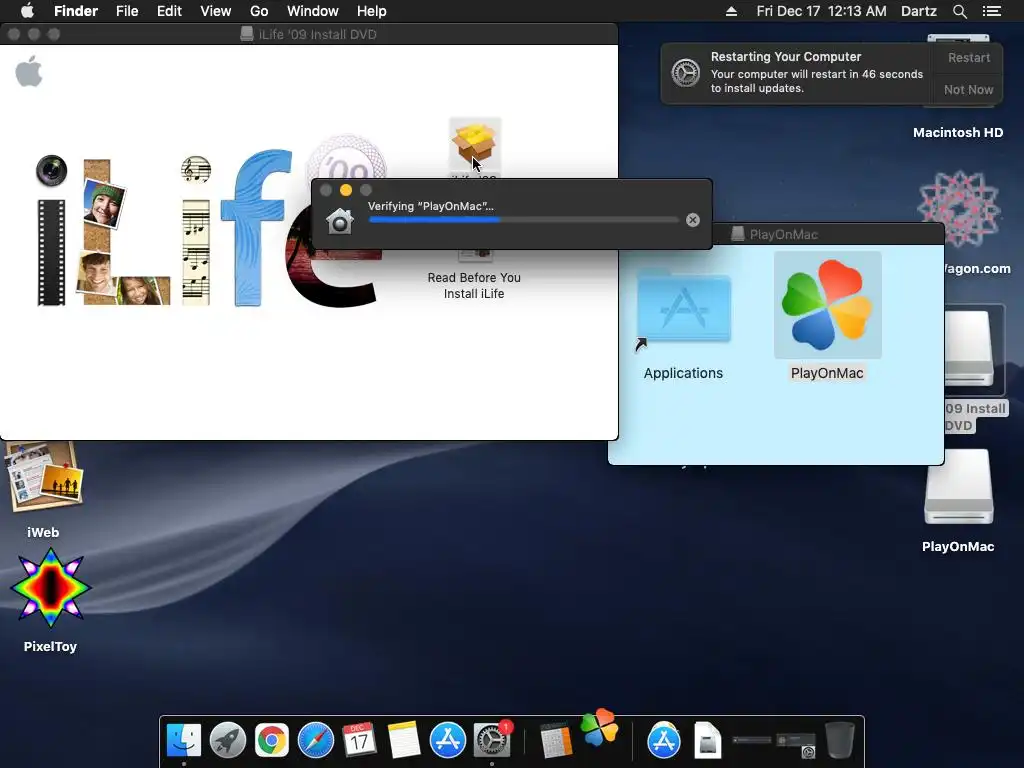The height and width of the screenshot is (768, 1024).
Task: Open the Dartz user menu
Action: point(919,11)
